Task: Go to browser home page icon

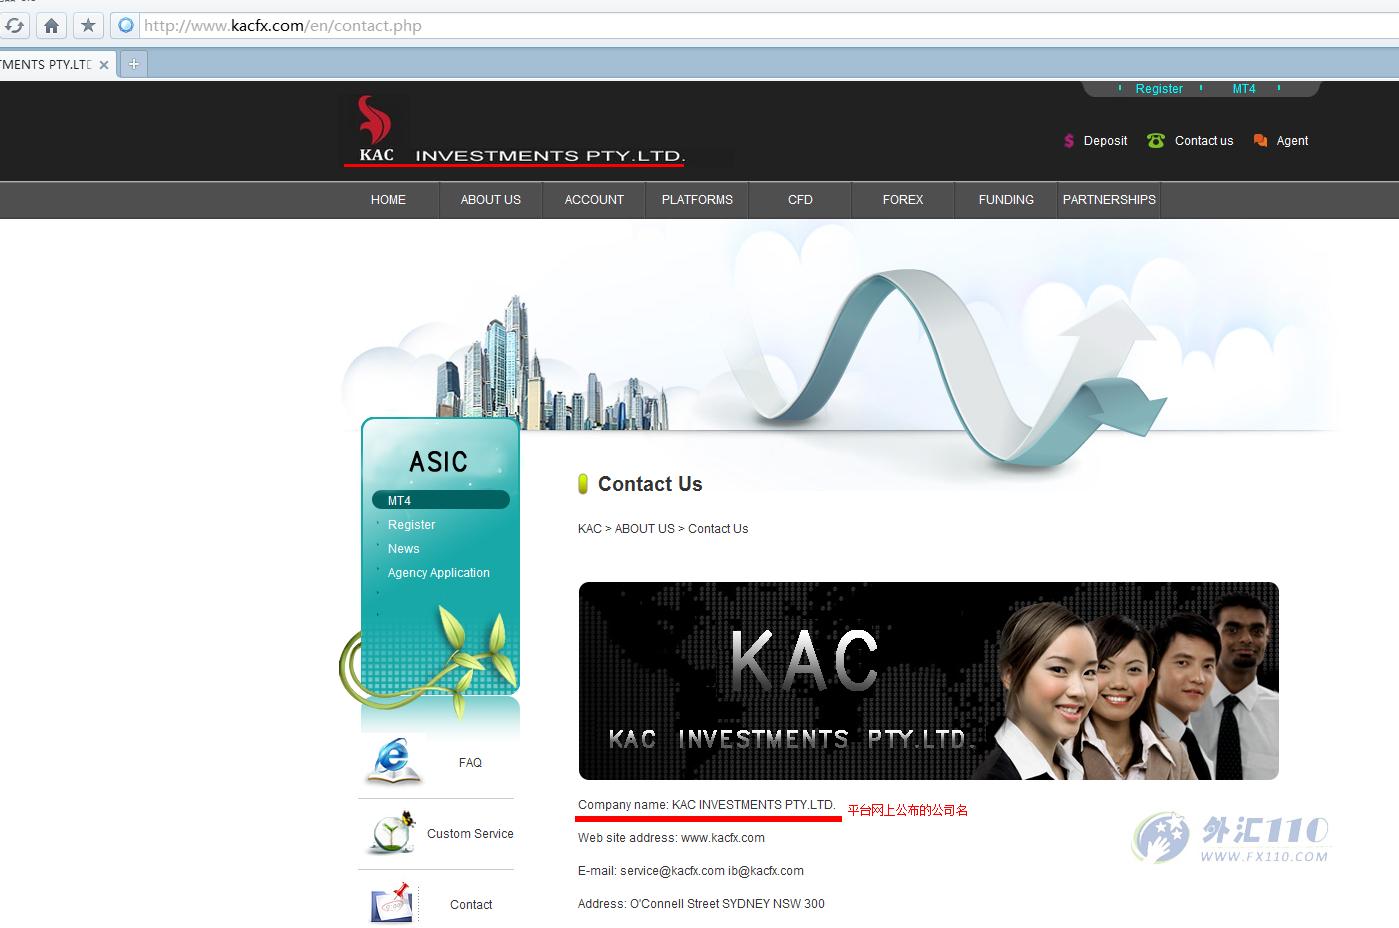Action: pyautogui.click(x=51, y=25)
